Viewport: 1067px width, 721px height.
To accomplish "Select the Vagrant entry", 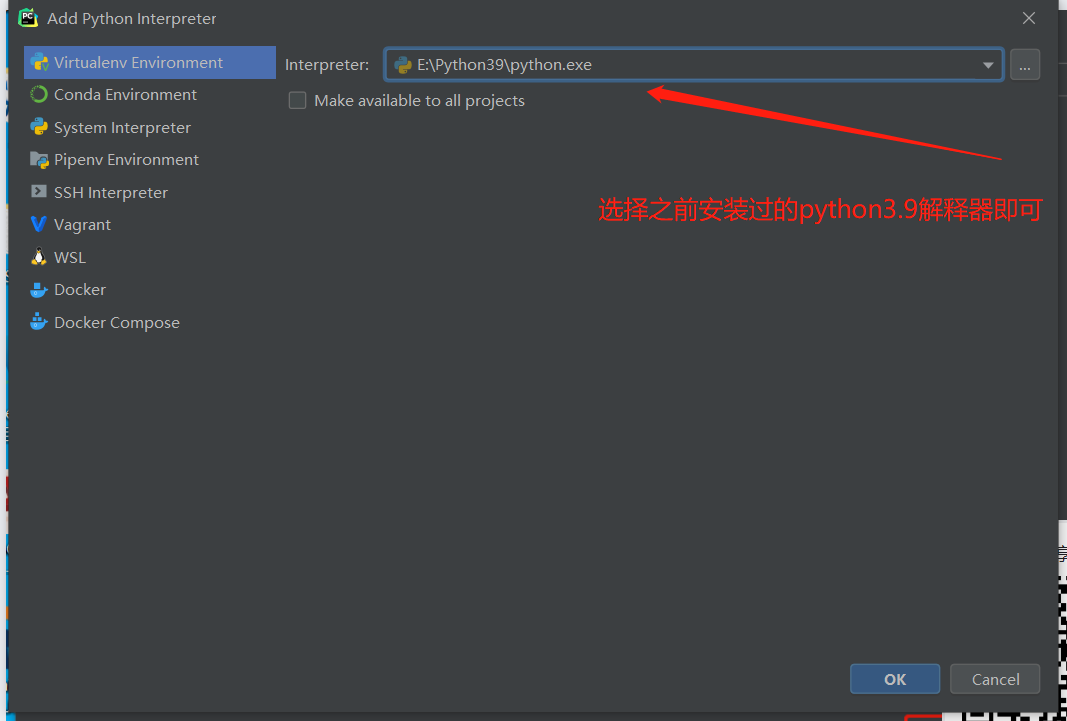I will [x=150, y=224].
